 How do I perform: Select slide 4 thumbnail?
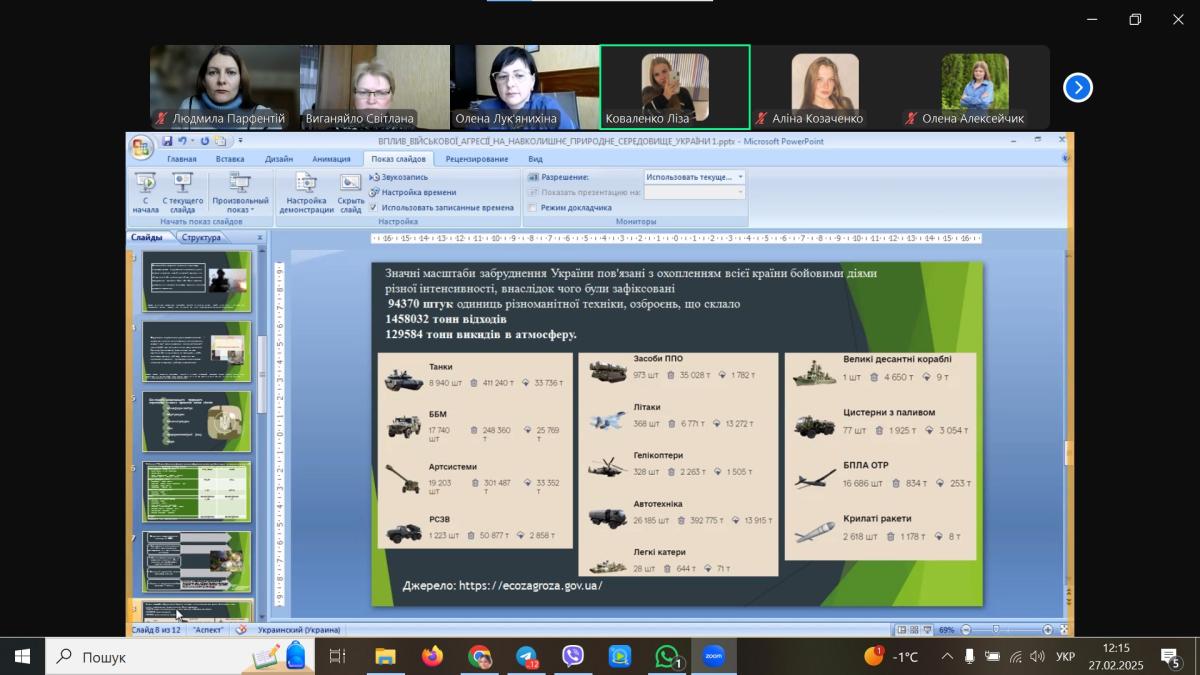[197, 351]
